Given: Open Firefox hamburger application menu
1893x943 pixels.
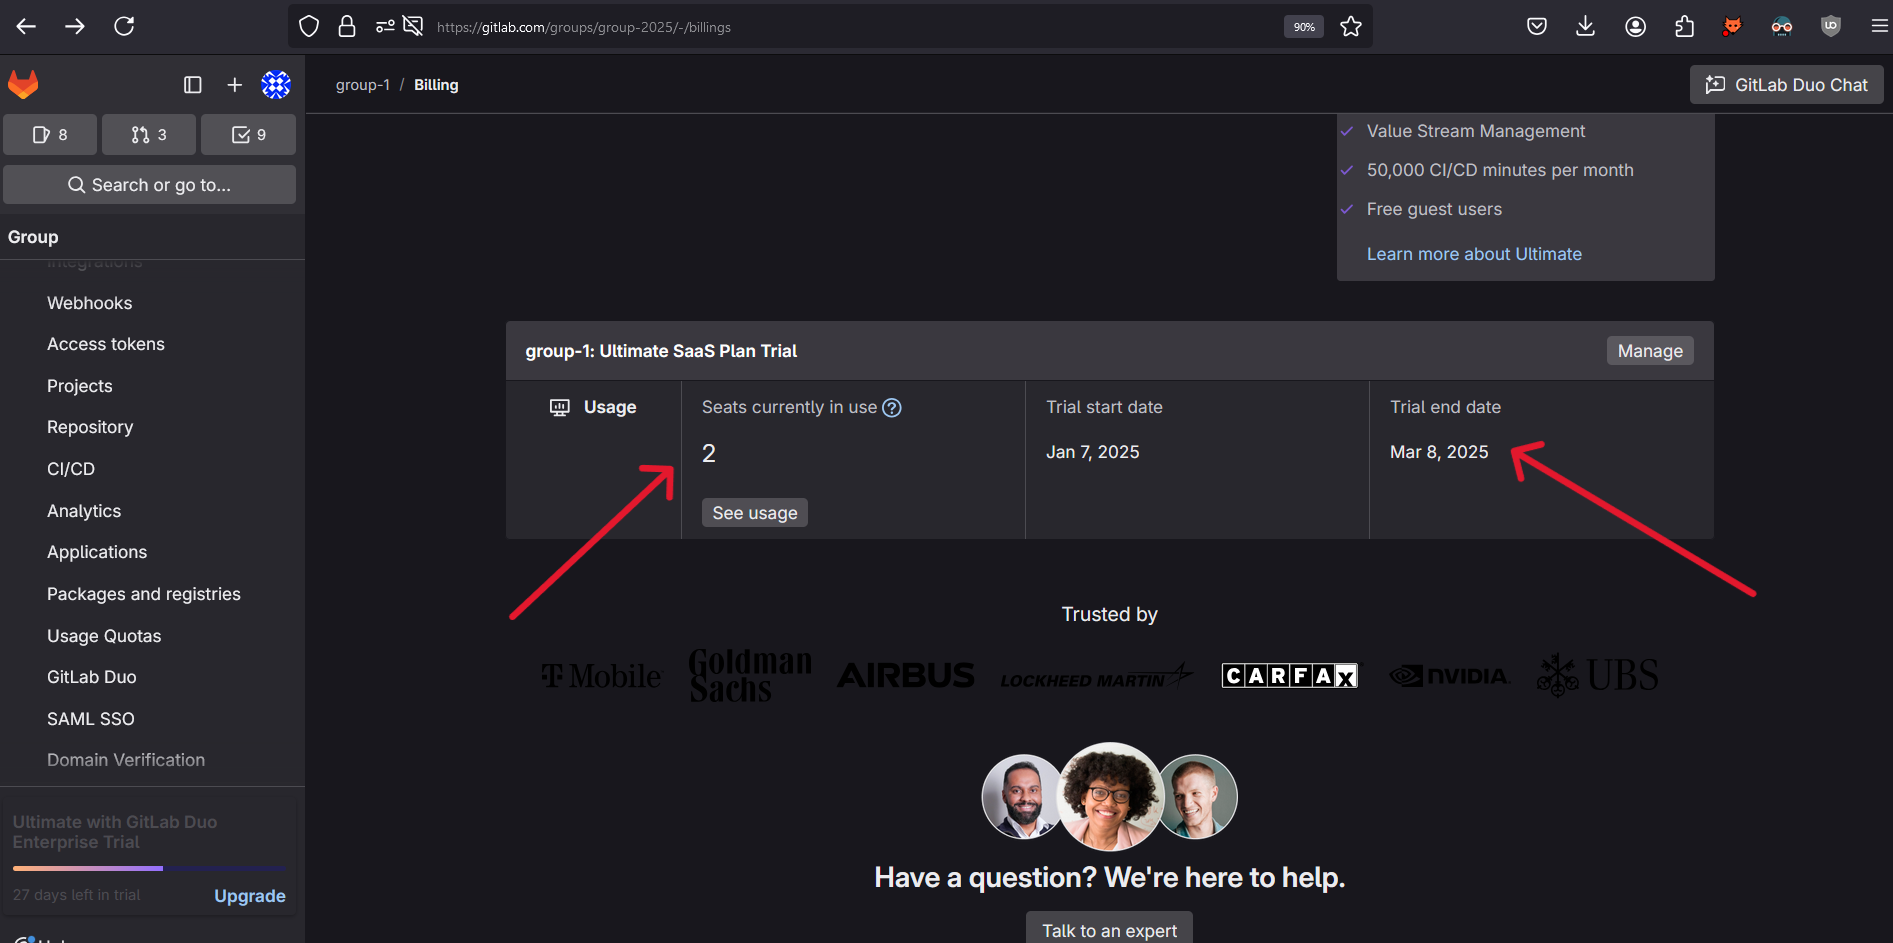Looking at the screenshot, I should [x=1879, y=27].
